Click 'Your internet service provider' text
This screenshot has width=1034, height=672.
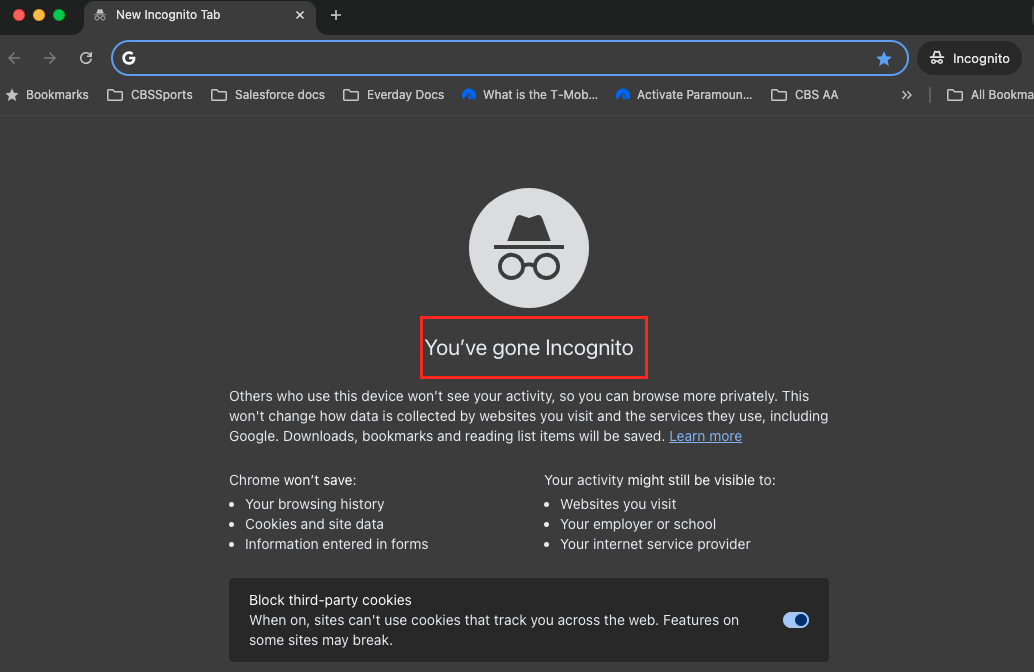[x=655, y=544]
